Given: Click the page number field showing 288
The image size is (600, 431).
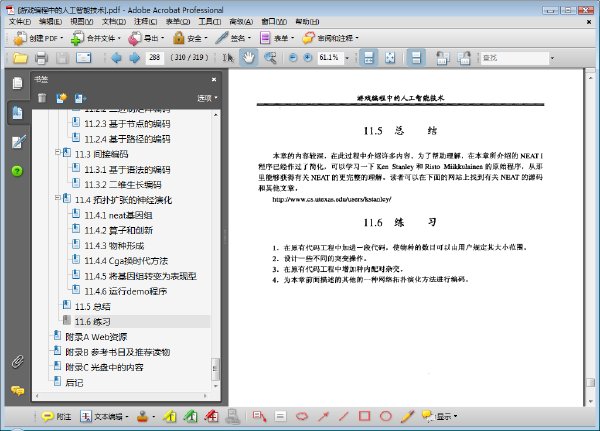Looking at the screenshot, I should point(155,58).
